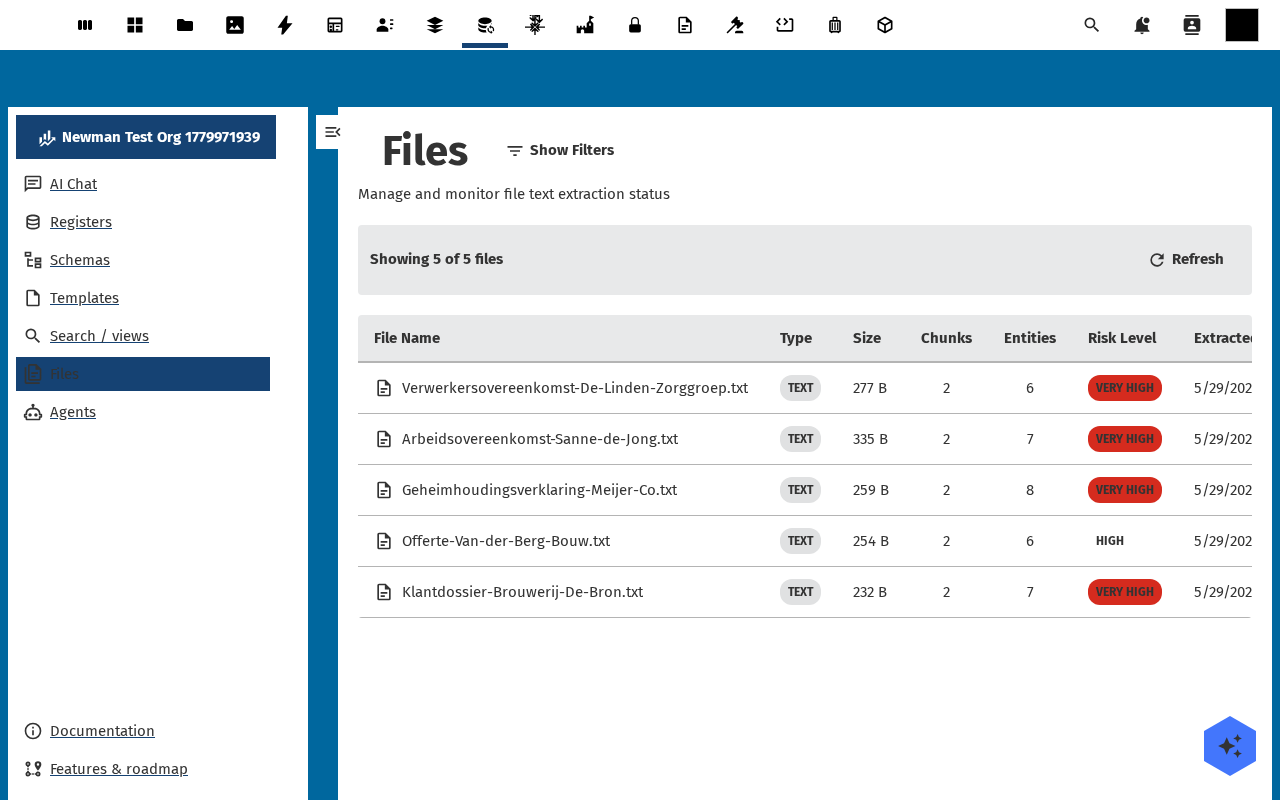Open the three-bars app icon in the top bar
Image resolution: width=1280 pixels, height=800 pixels.
85,25
